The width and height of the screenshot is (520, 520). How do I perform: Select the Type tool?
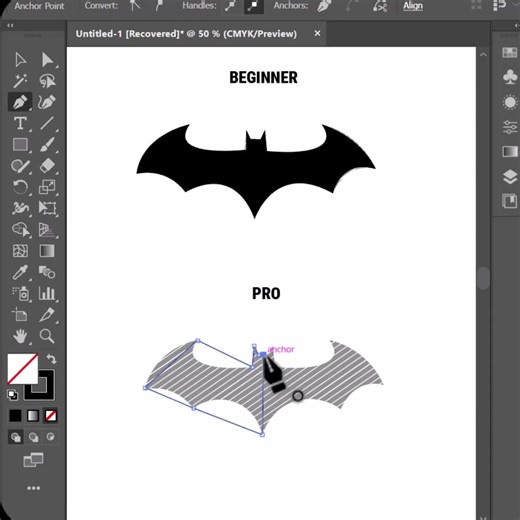pyautogui.click(x=20, y=123)
